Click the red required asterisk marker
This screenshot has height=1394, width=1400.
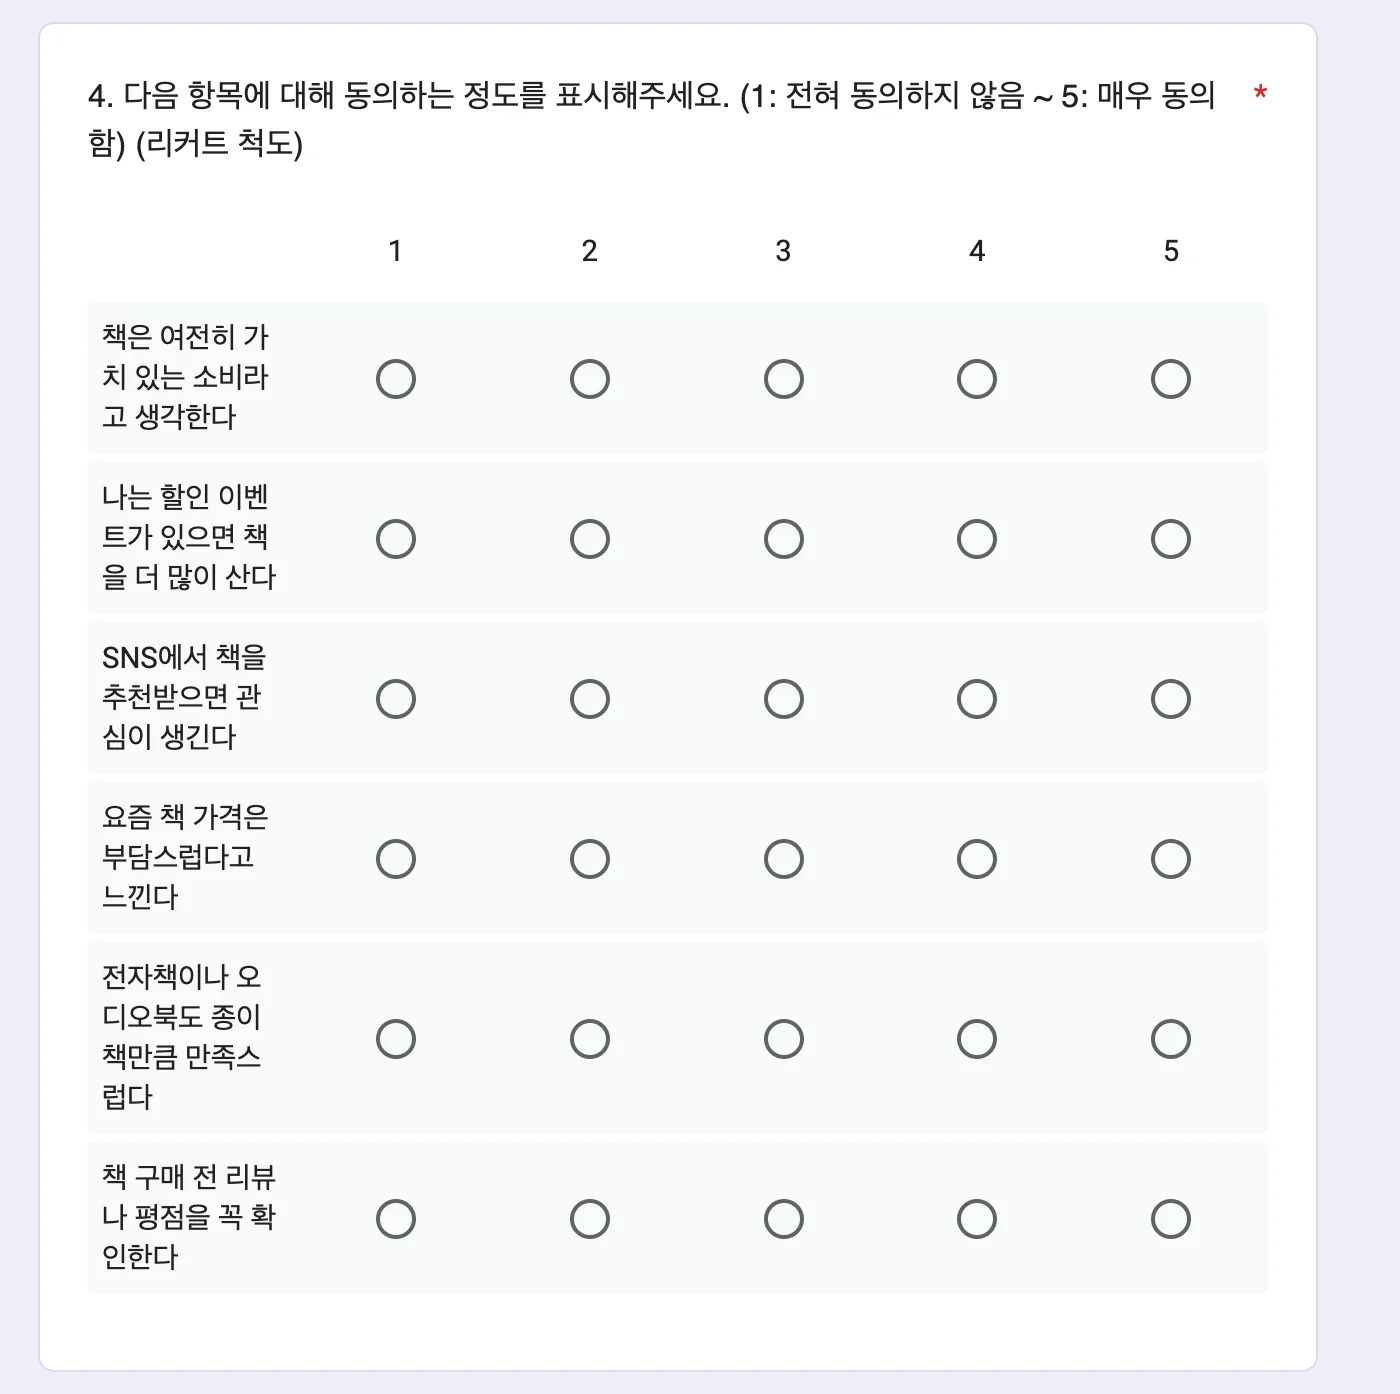coord(1259,93)
